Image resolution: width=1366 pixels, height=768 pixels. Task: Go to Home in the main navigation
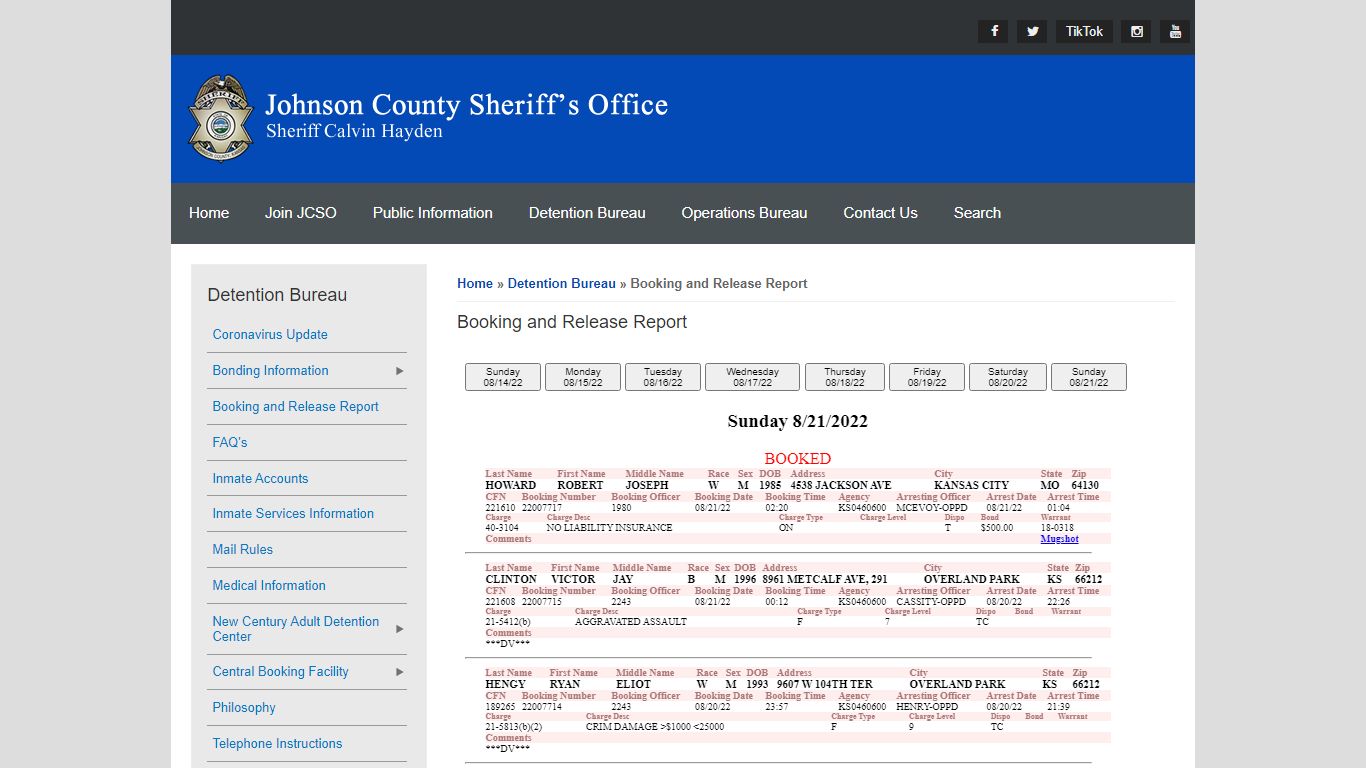209,213
